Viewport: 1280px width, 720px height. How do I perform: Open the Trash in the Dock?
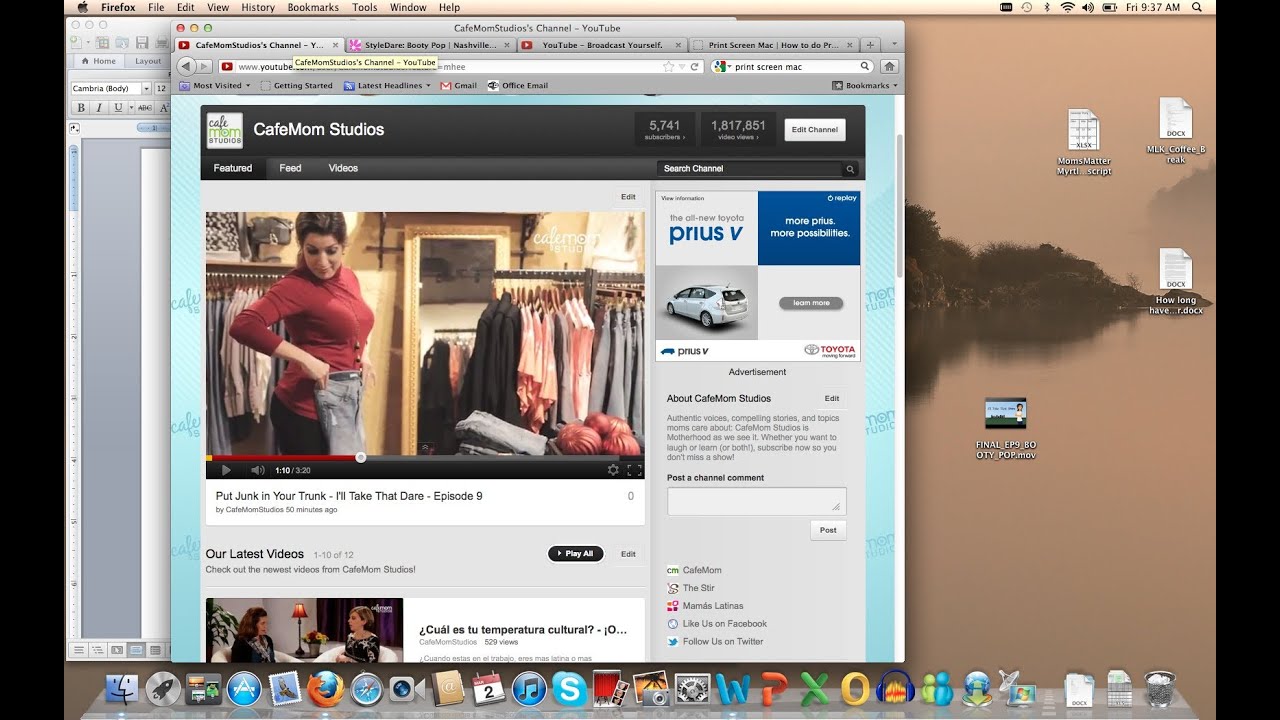(1160, 689)
